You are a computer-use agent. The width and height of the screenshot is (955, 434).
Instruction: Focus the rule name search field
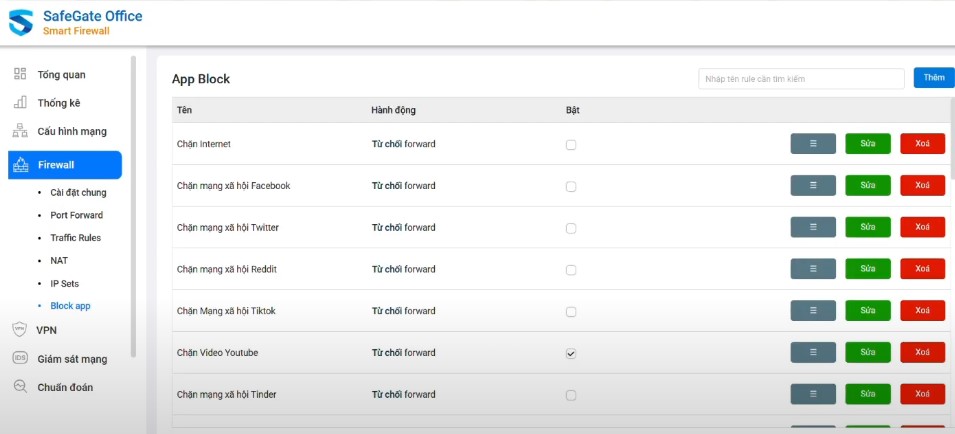click(x=802, y=79)
